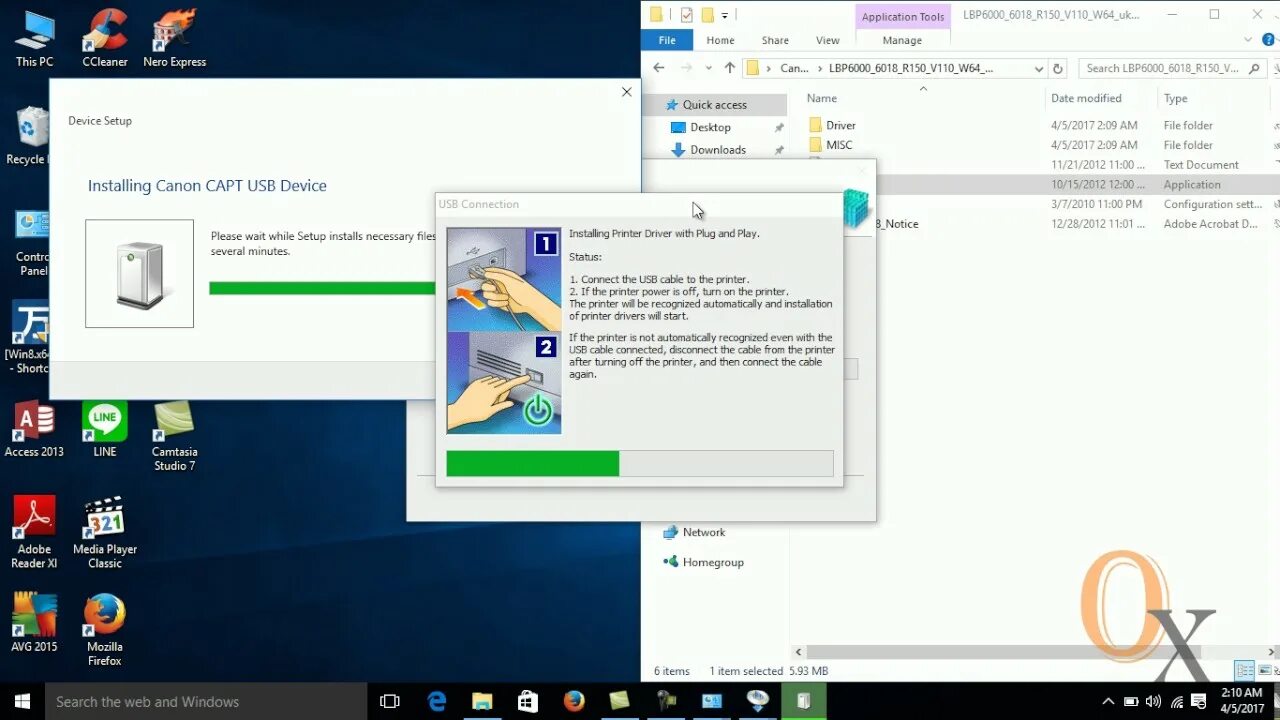The width and height of the screenshot is (1280, 720).
Task: Open the AVG 2015 desktop shortcut
Action: [34, 623]
